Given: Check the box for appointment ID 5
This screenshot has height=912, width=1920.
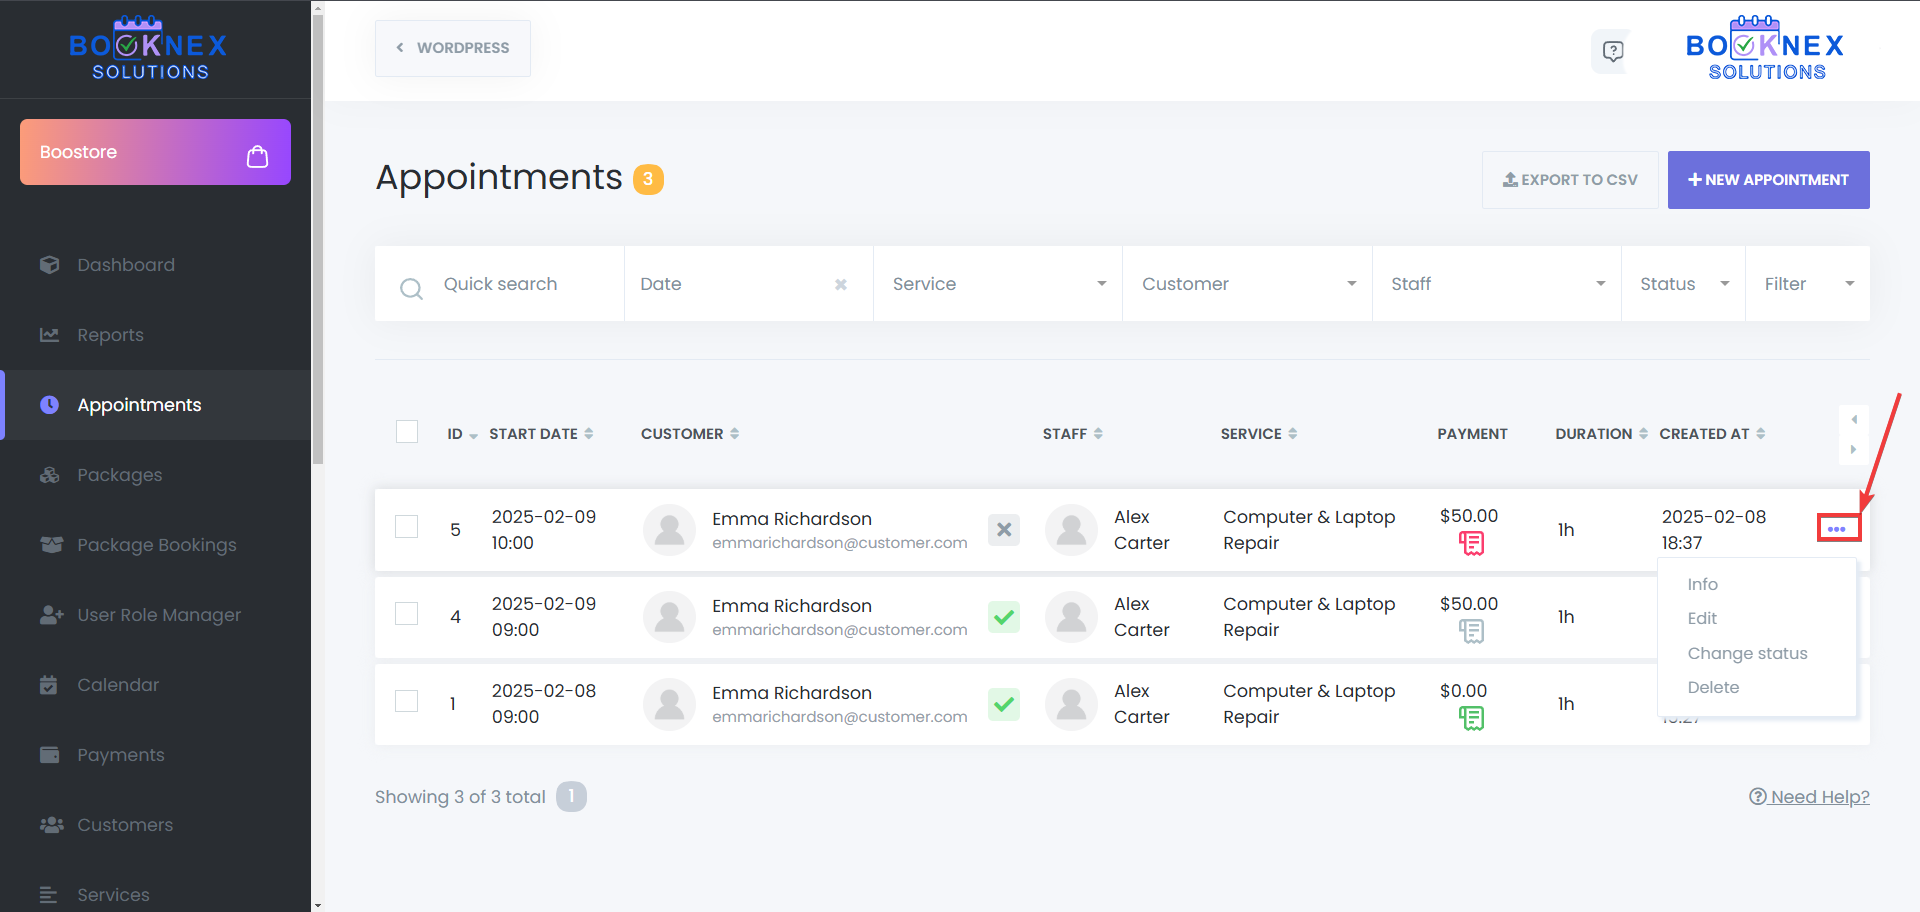Looking at the screenshot, I should point(407,527).
